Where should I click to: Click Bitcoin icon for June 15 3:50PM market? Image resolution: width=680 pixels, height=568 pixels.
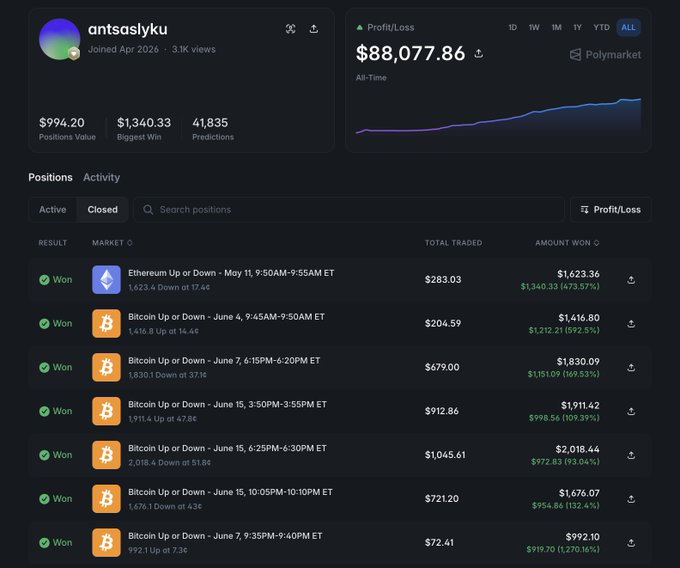coord(106,411)
